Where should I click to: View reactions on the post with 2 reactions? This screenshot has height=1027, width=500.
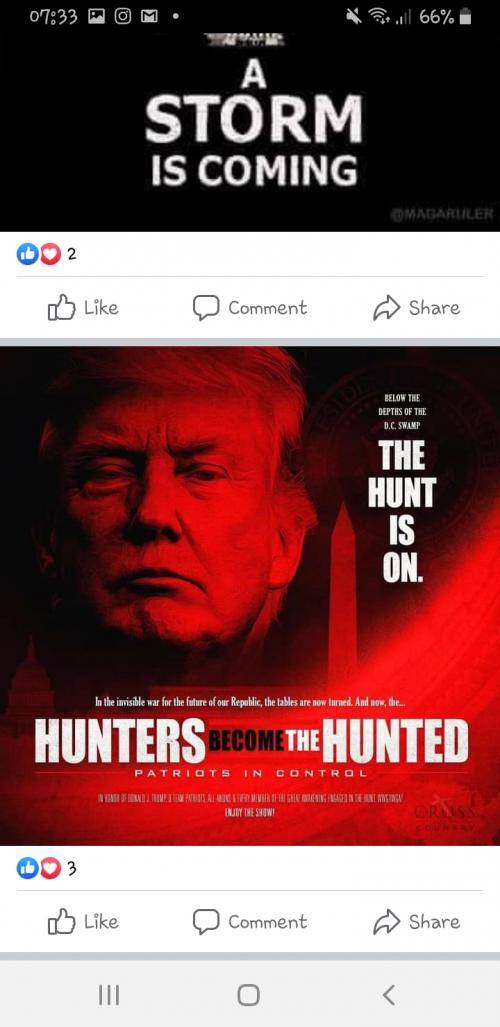[x=47, y=253]
